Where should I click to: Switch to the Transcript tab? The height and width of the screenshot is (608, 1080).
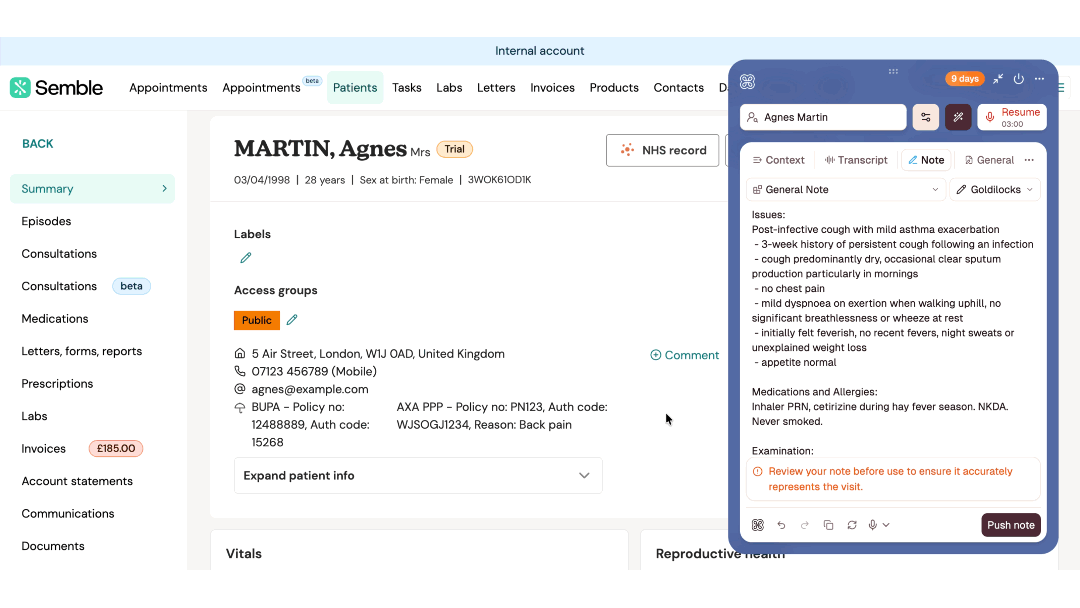tap(856, 160)
